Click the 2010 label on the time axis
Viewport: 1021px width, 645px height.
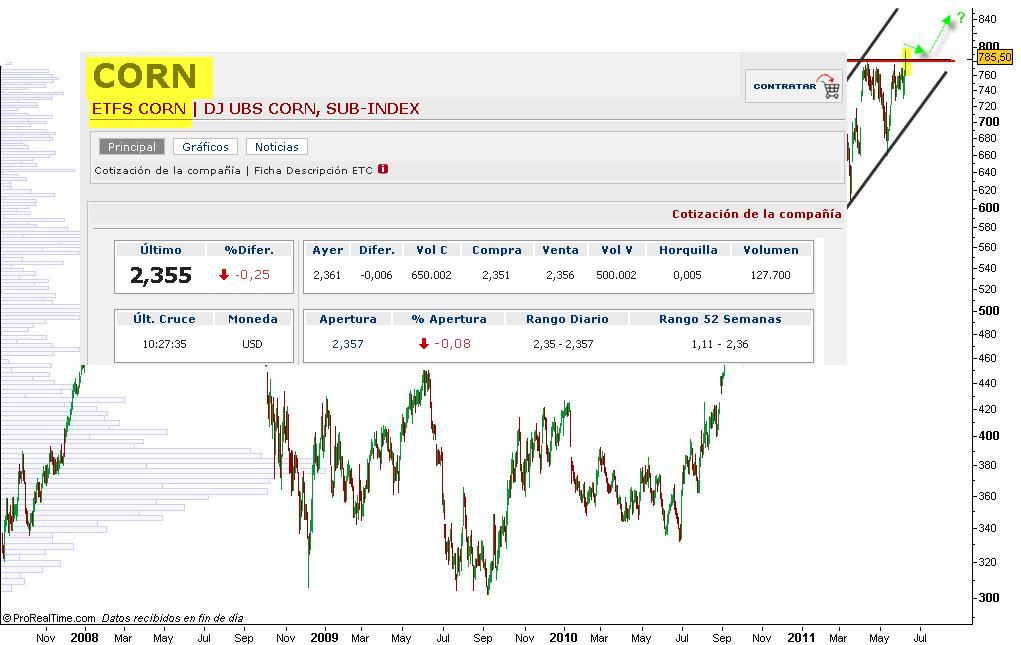click(x=563, y=637)
